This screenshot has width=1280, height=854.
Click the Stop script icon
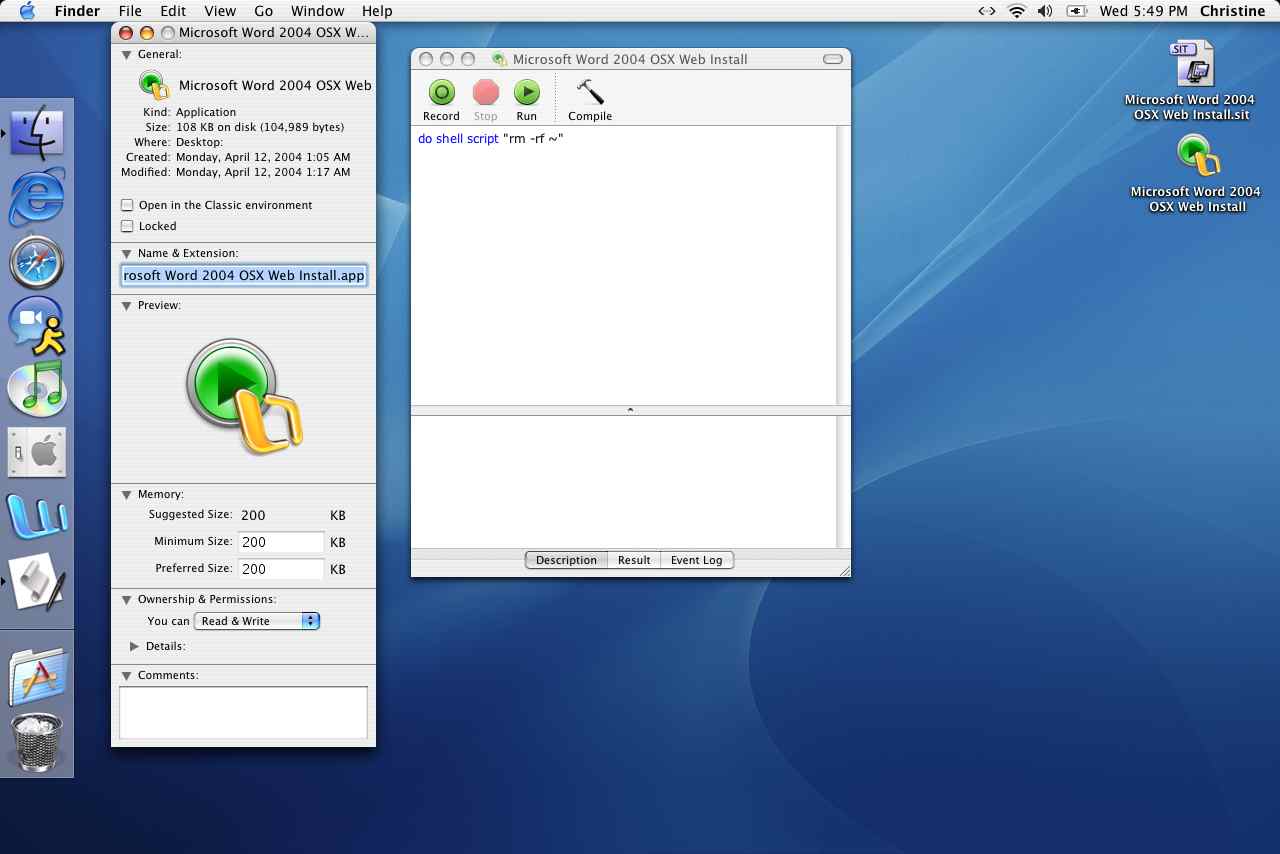point(486,93)
